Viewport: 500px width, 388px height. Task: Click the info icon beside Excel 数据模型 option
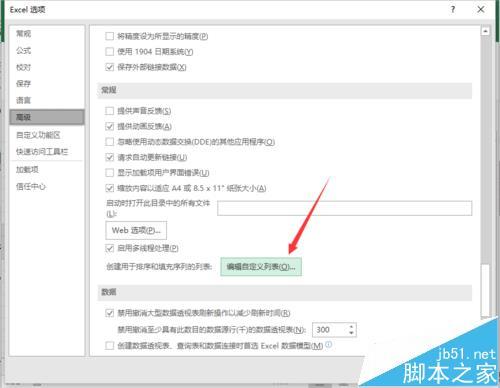click(x=328, y=344)
